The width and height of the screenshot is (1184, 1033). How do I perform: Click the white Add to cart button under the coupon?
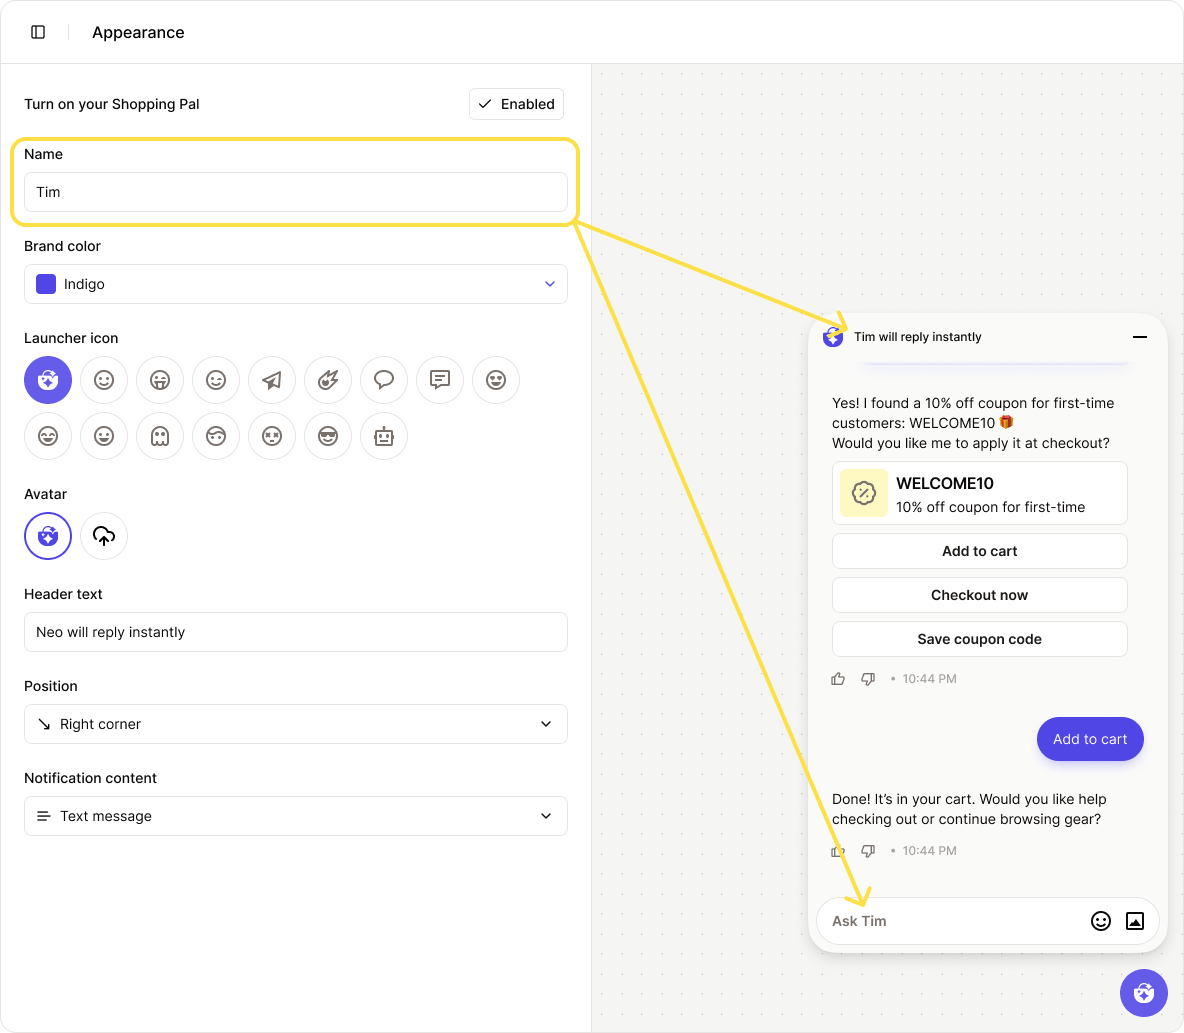click(x=979, y=551)
